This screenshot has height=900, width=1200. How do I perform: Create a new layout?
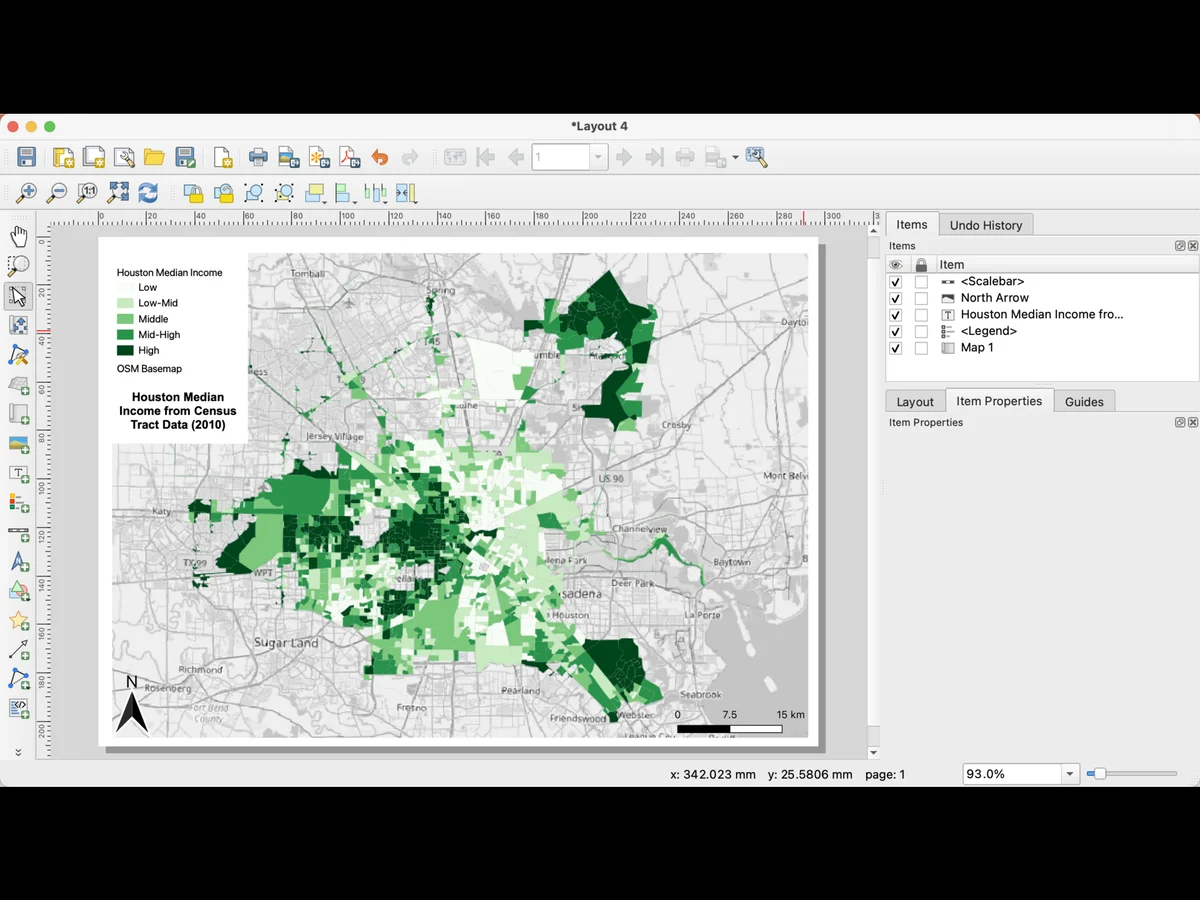(x=63, y=157)
